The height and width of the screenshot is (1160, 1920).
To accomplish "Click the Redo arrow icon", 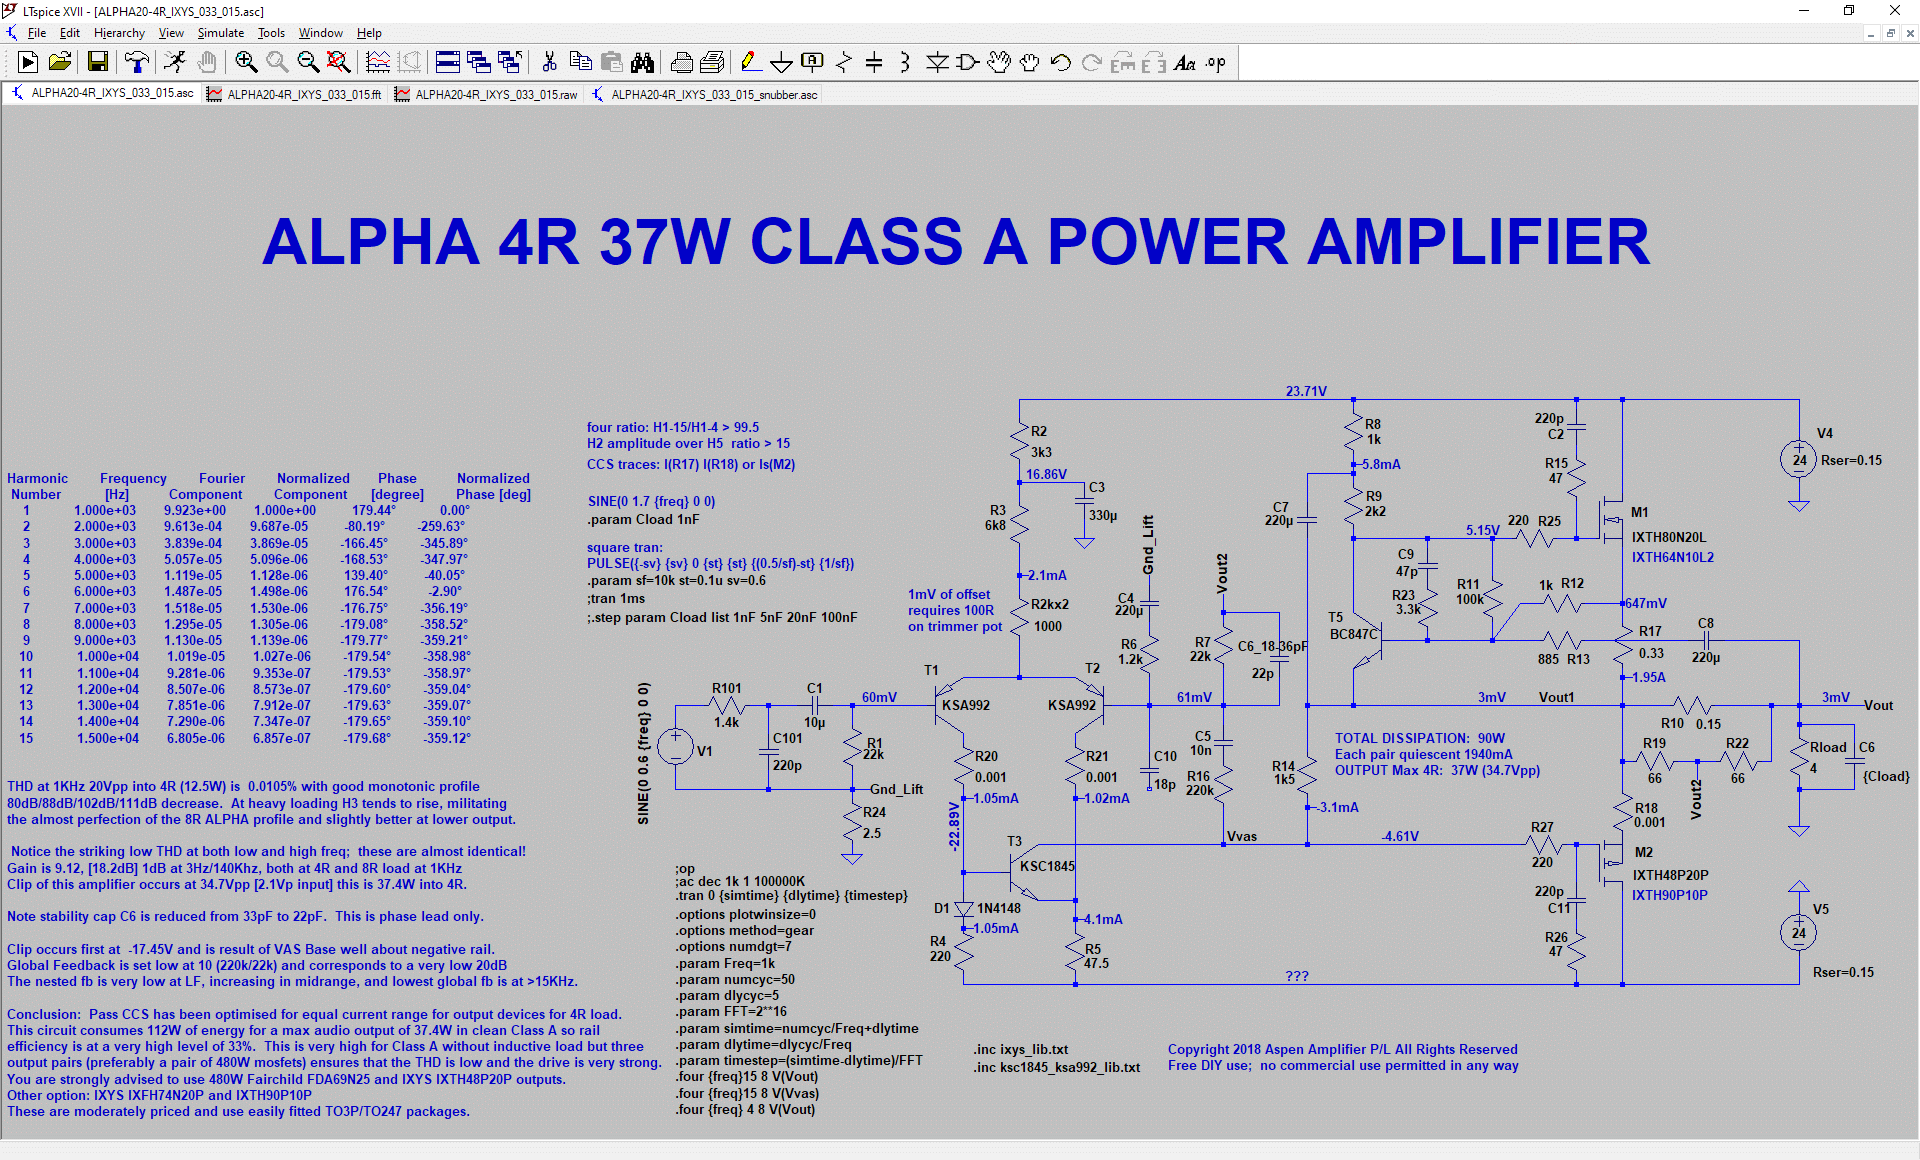I will click(1092, 63).
